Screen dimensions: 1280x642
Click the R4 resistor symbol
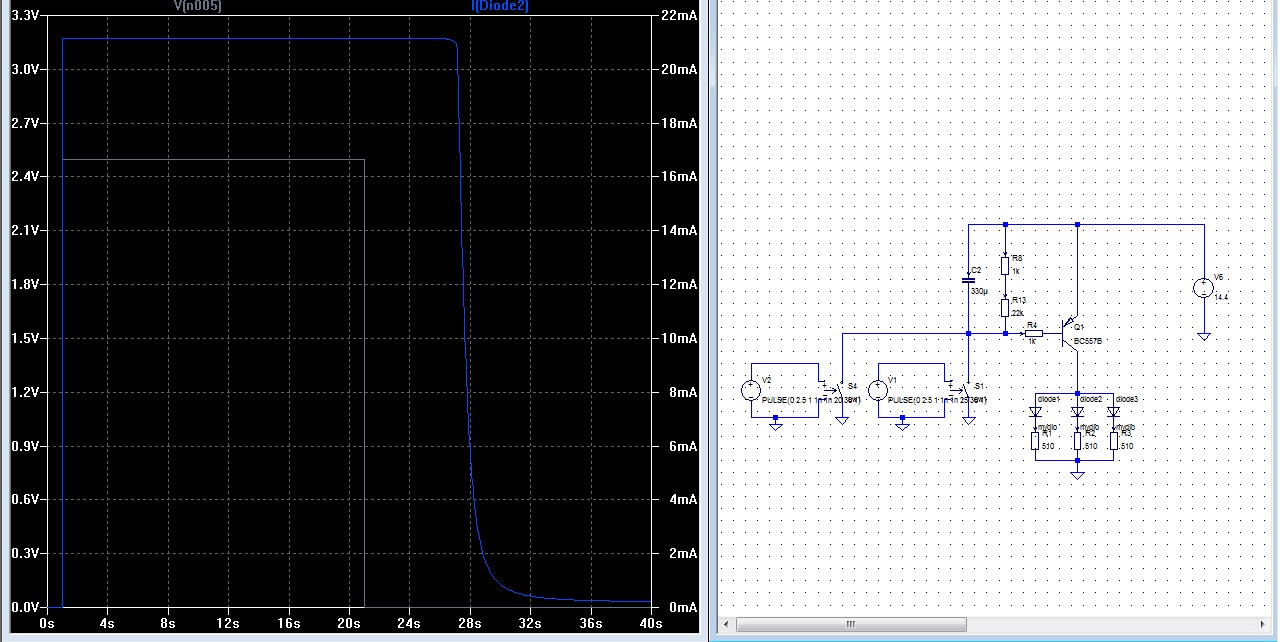(x=1032, y=333)
